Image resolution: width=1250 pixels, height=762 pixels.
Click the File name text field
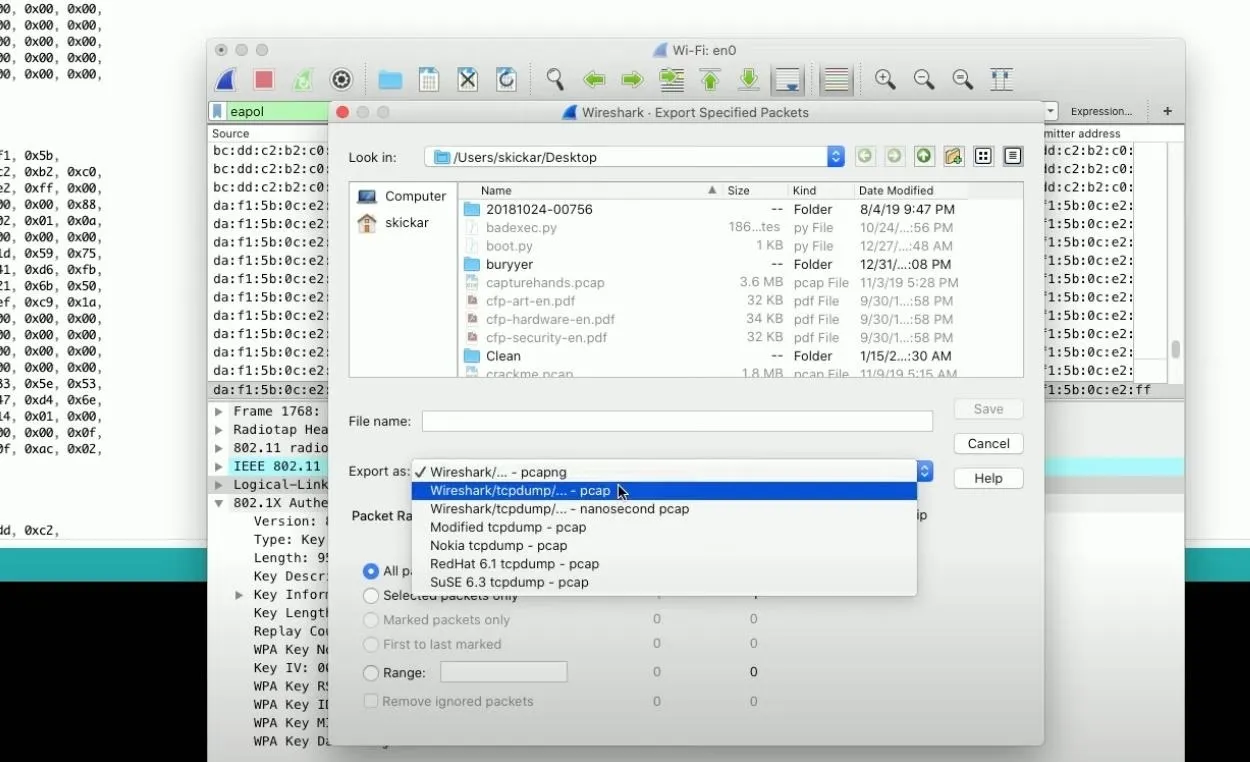click(x=677, y=421)
